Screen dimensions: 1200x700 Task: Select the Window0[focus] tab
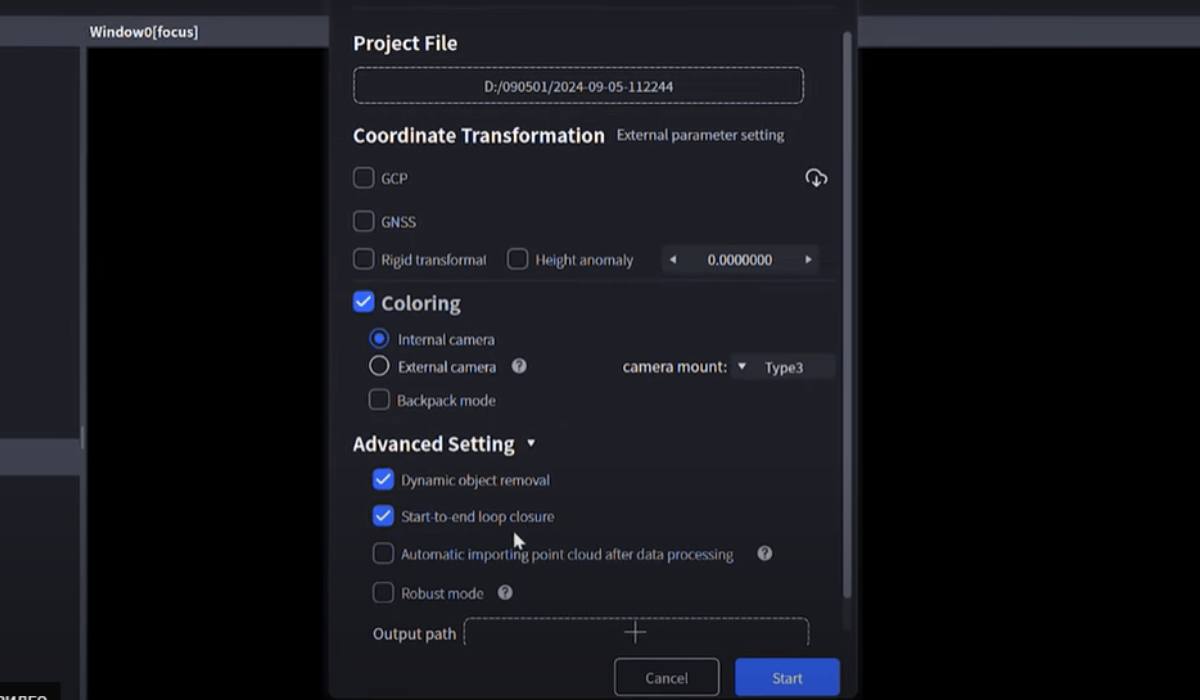[144, 32]
